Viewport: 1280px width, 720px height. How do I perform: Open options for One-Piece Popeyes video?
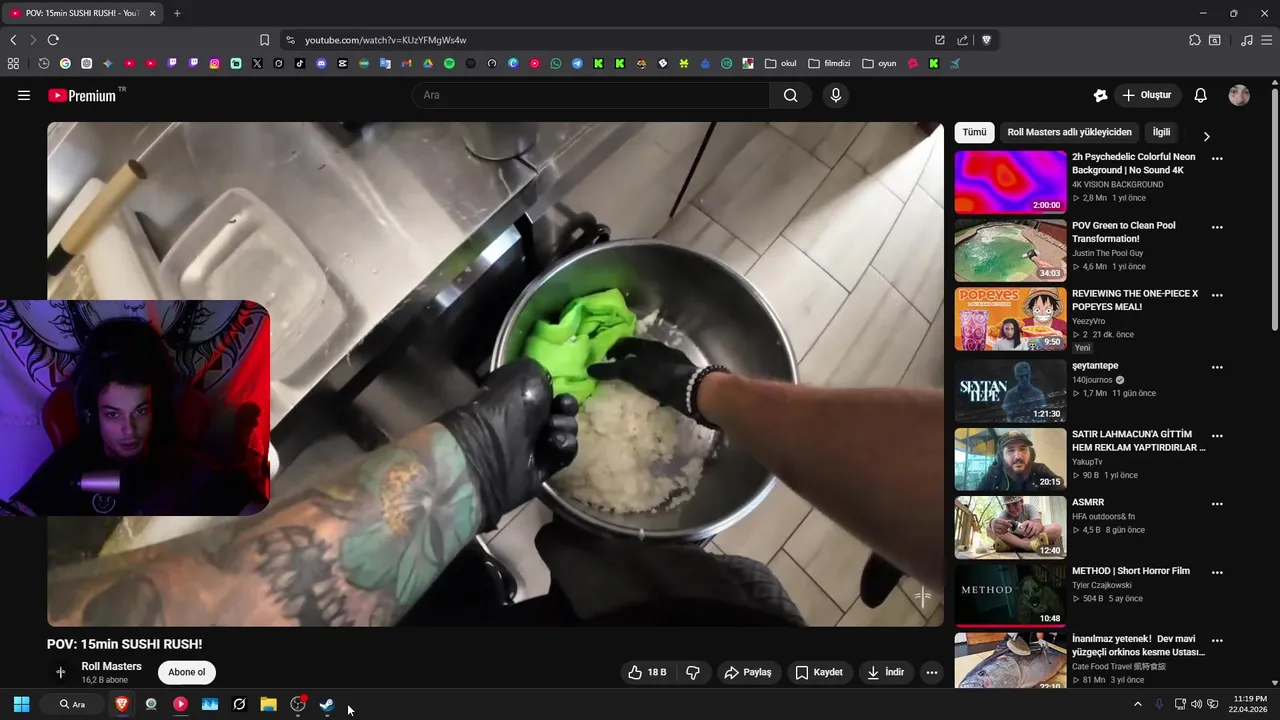tap(1217, 295)
